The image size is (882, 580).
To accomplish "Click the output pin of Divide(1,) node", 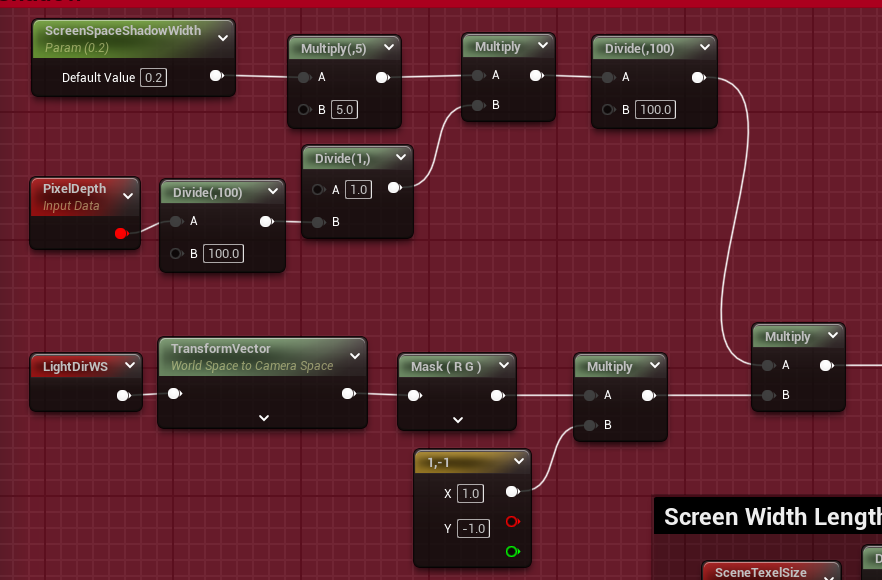I will [394, 187].
